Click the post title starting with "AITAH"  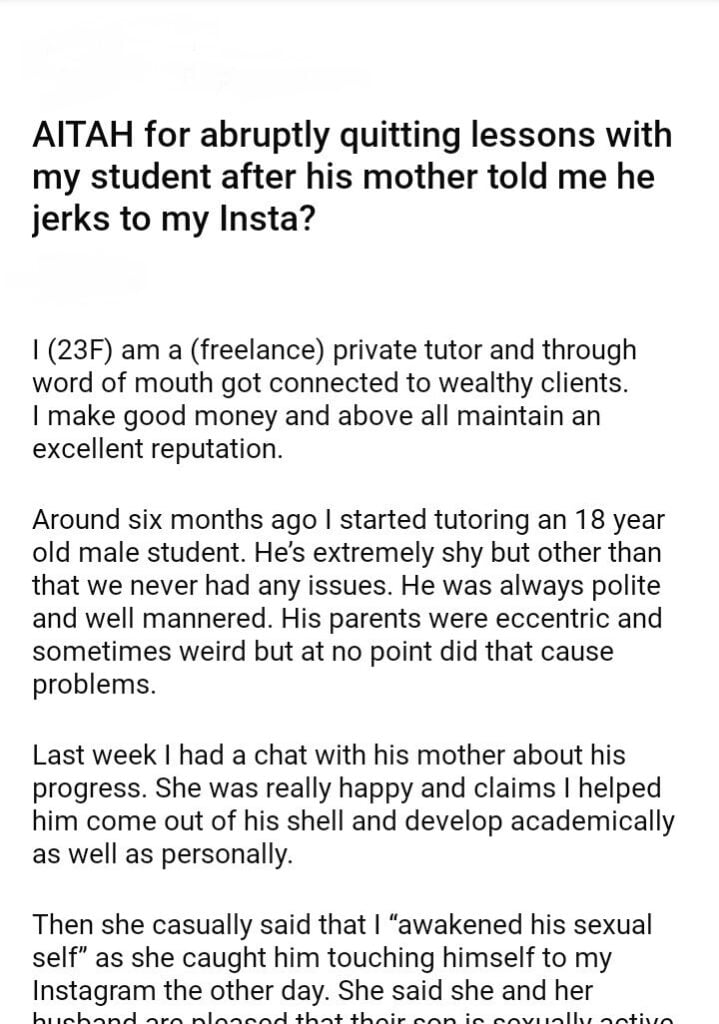click(x=352, y=176)
